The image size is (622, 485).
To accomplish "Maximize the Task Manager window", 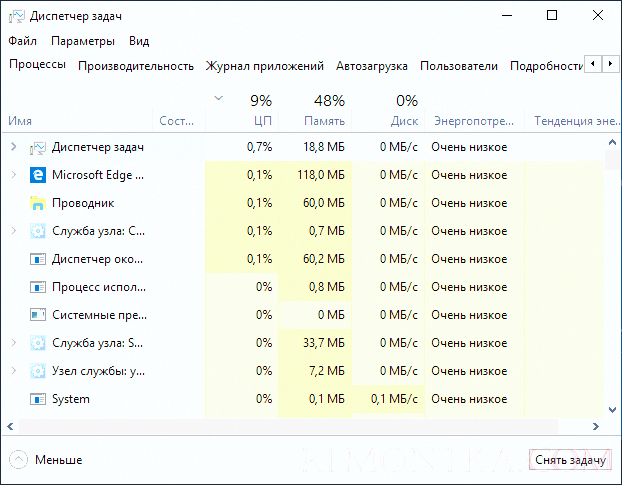I will click(x=552, y=15).
